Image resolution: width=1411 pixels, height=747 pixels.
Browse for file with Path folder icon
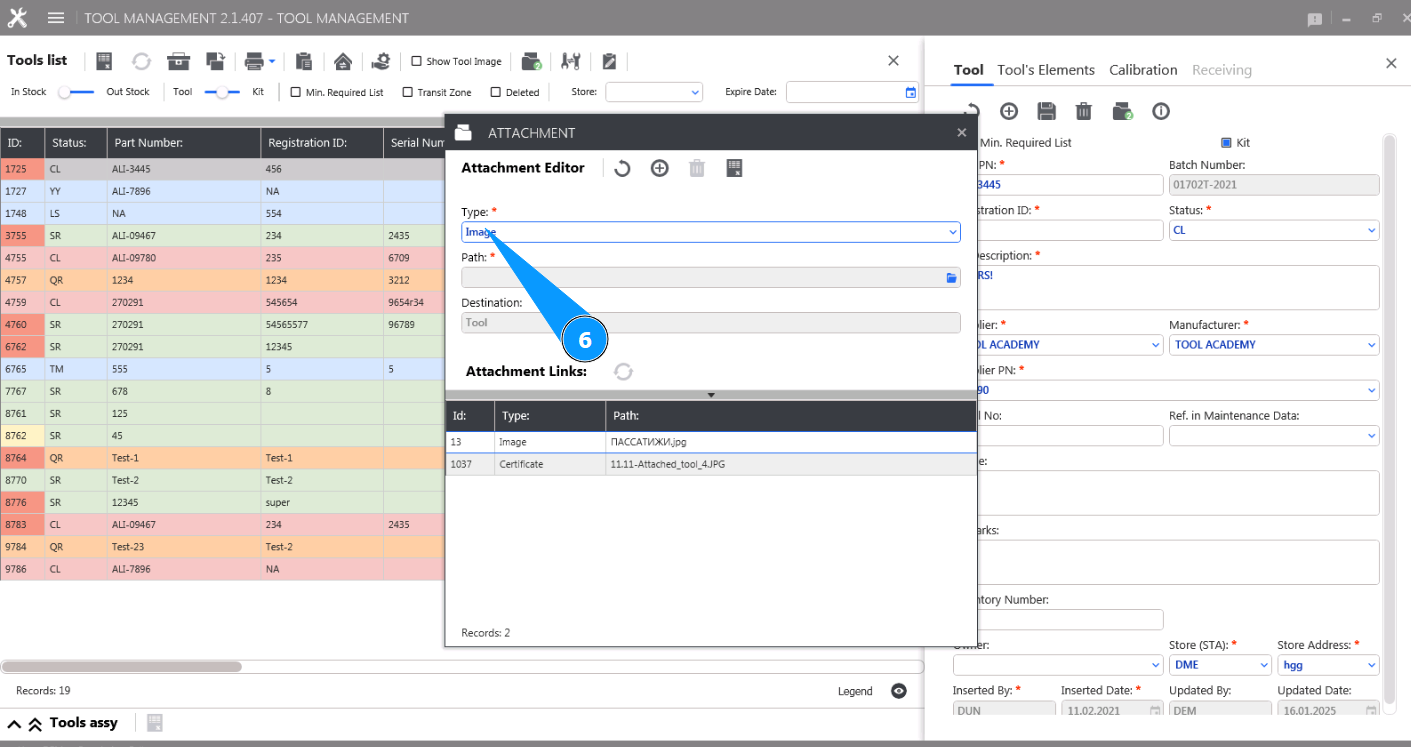[951, 278]
